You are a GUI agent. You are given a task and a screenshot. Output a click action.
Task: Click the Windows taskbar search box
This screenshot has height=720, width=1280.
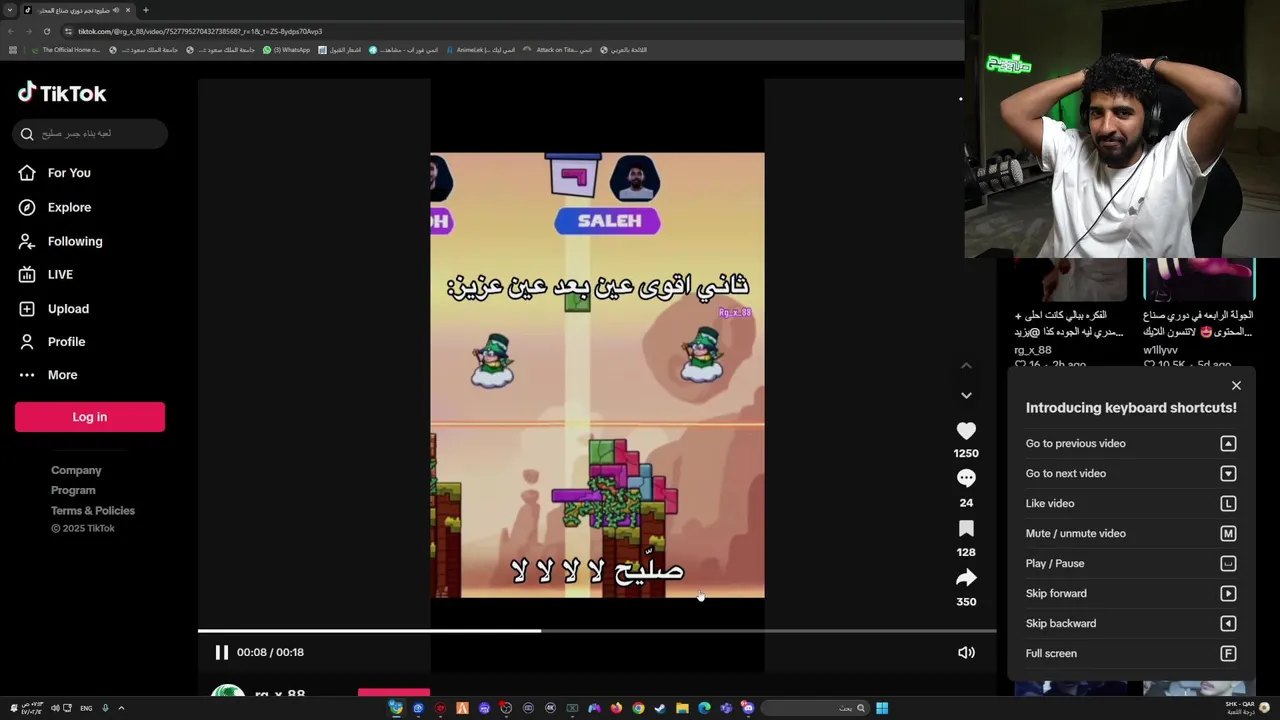tap(815, 708)
